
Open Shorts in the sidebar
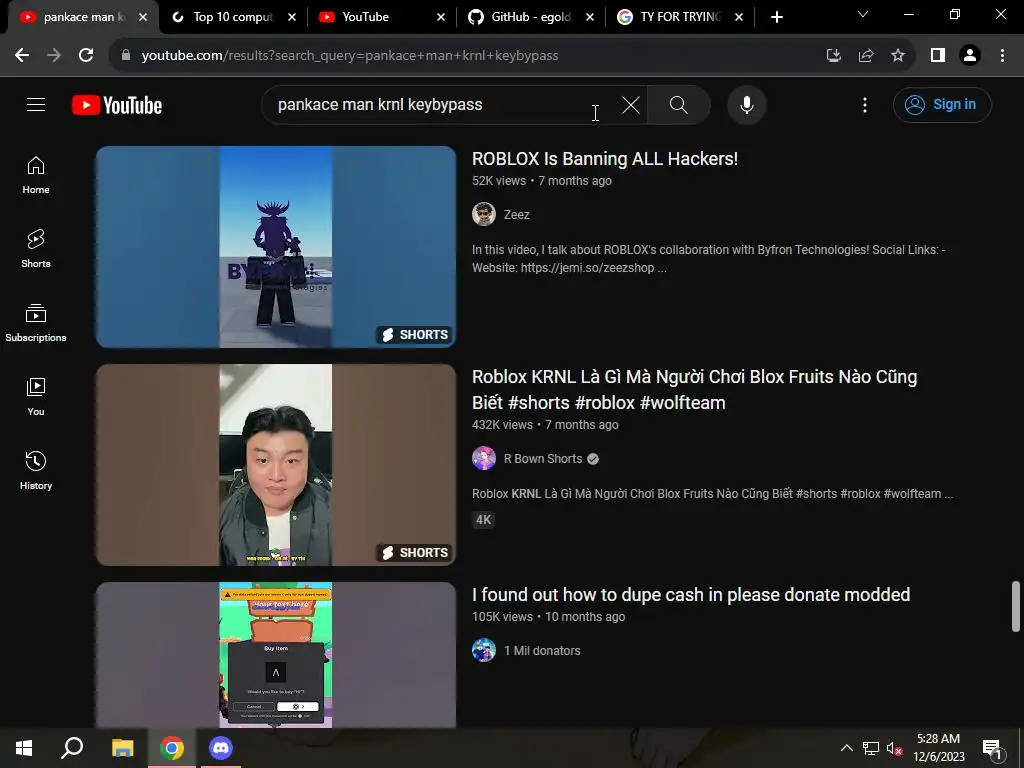pyautogui.click(x=36, y=249)
